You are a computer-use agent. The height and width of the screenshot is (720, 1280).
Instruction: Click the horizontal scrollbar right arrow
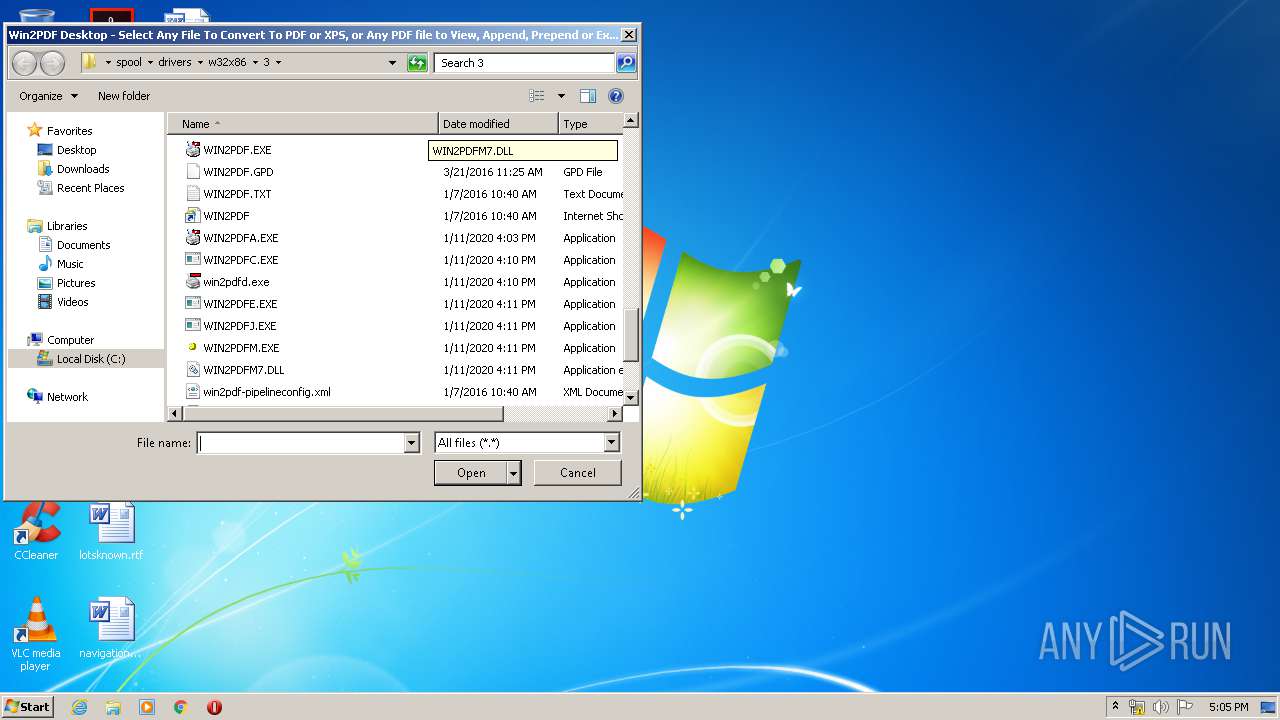pyautogui.click(x=614, y=413)
